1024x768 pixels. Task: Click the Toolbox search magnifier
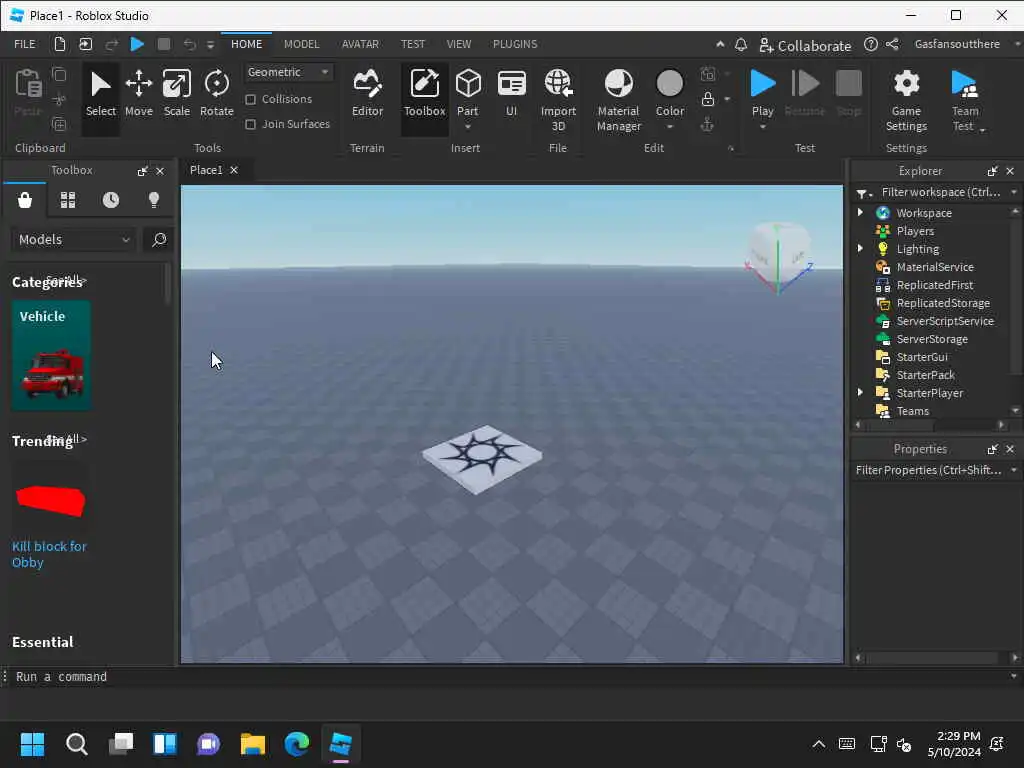click(159, 240)
